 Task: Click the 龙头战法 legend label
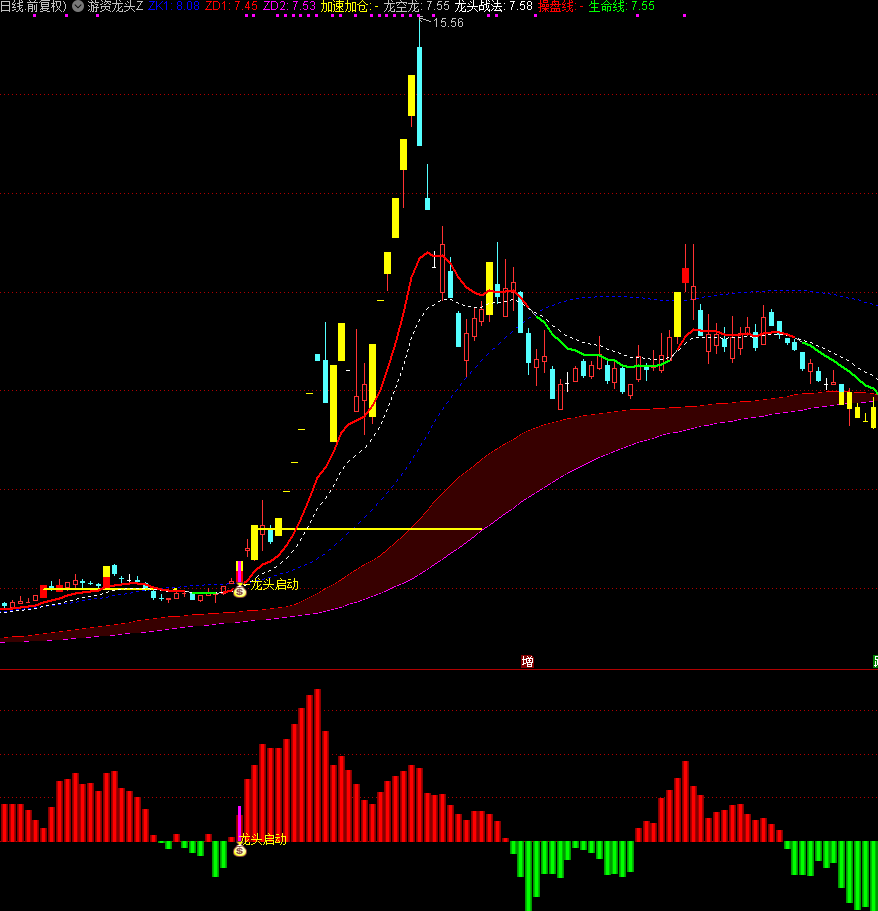click(x=479, y=6)
